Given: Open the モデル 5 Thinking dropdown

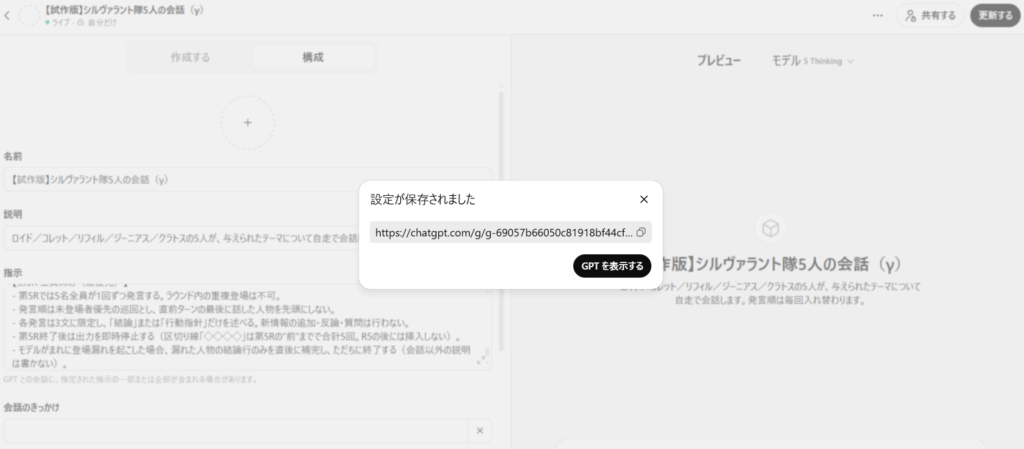Looking at the screenshot, I should pyautogui.click(x=812, y=61).
